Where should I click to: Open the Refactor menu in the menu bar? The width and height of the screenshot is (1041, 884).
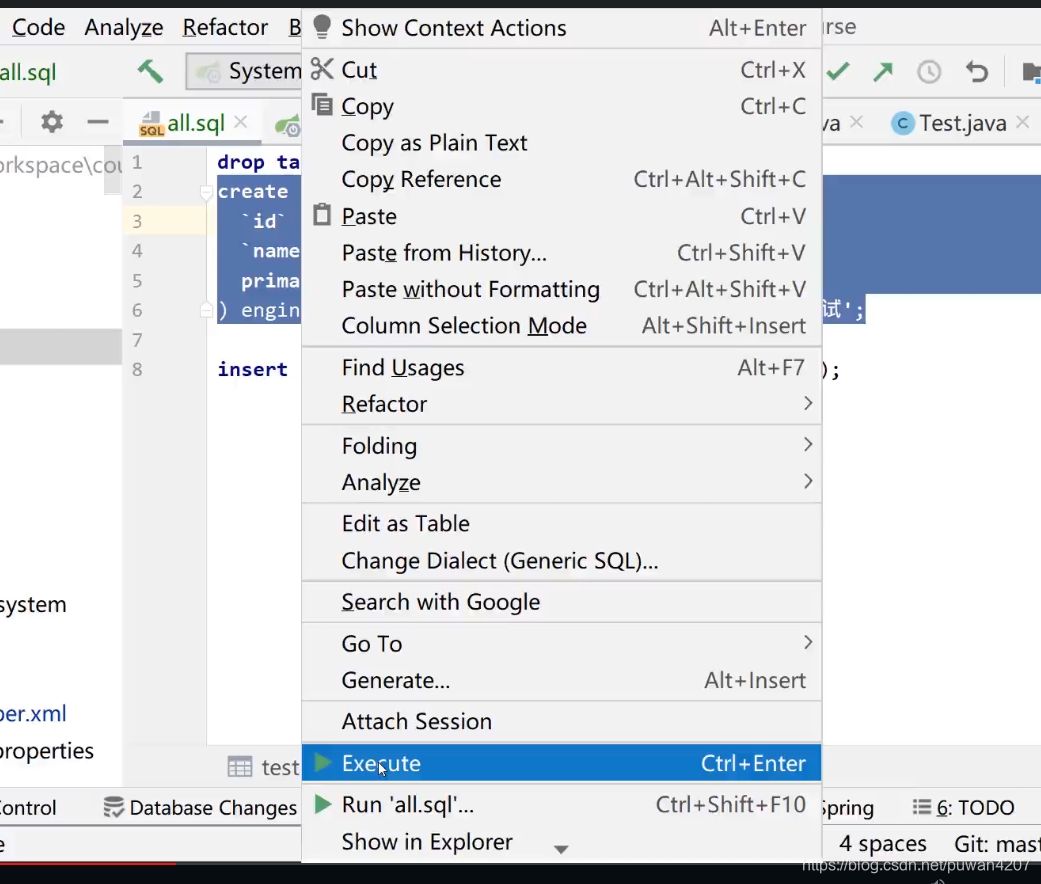point(225,27)
